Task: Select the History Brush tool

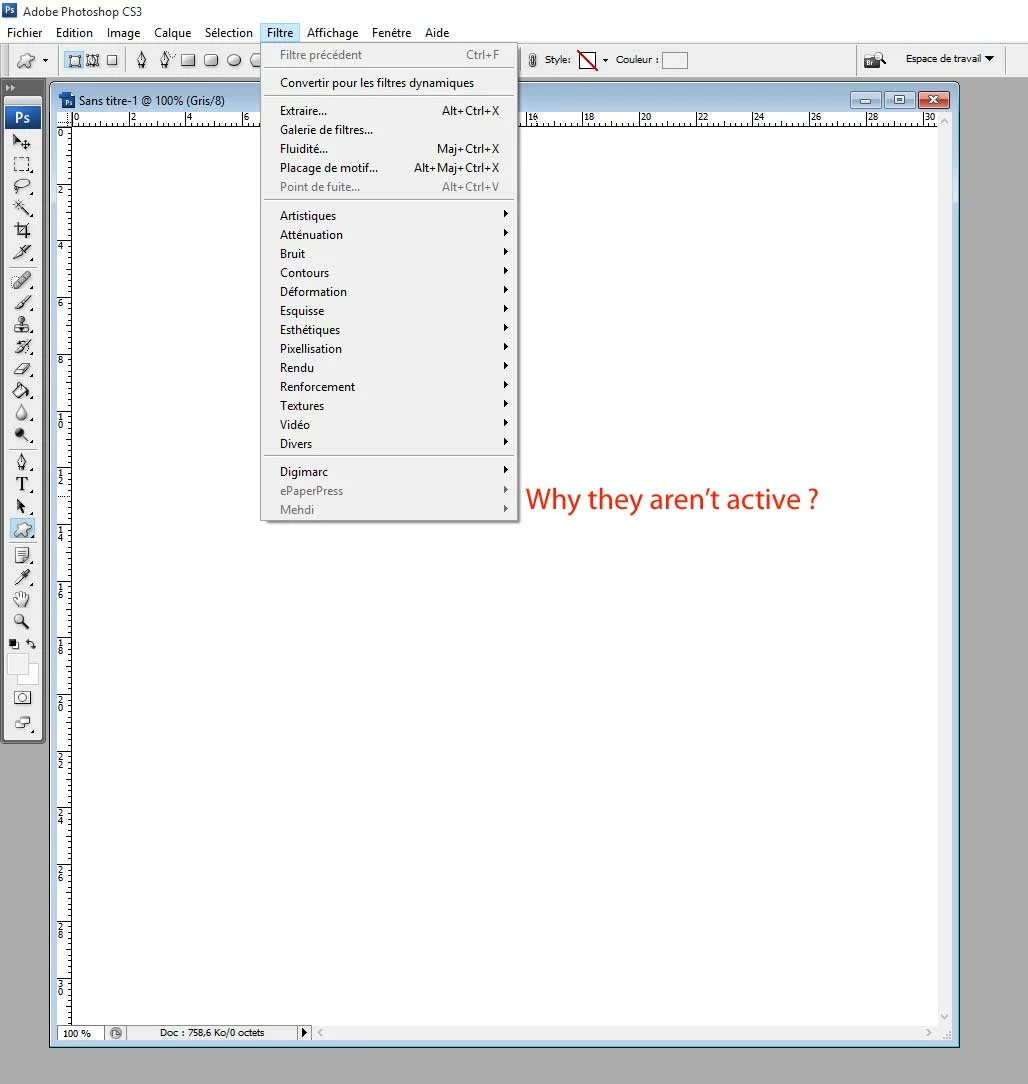Action: [22, 346]
